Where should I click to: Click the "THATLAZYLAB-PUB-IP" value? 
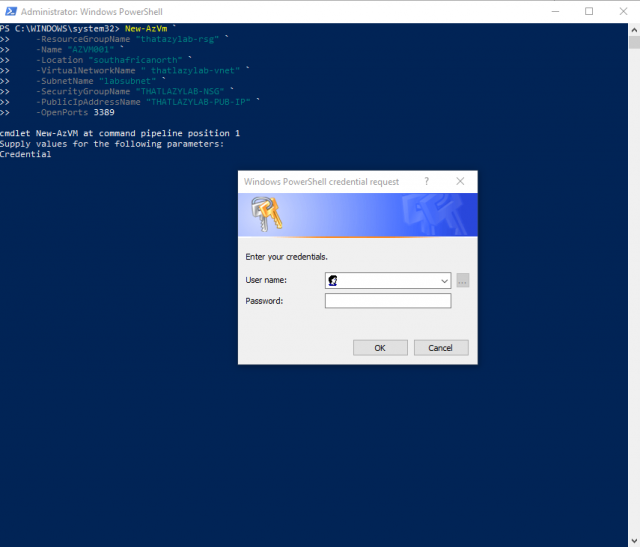(x=198, y=102)
